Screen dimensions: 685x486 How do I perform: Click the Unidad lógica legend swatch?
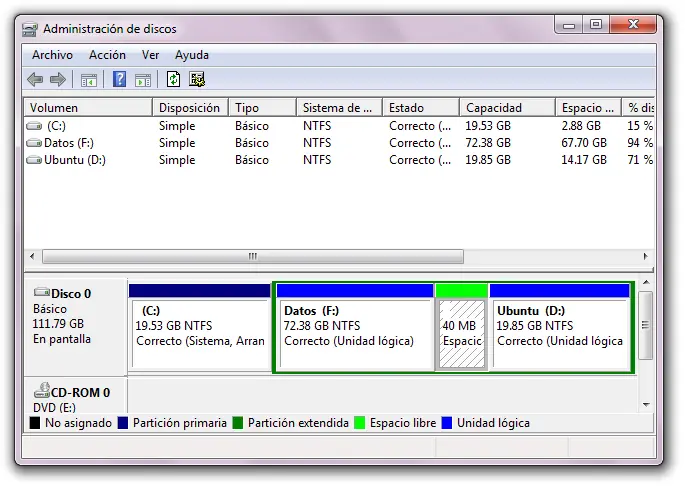[x=446, y=423]
